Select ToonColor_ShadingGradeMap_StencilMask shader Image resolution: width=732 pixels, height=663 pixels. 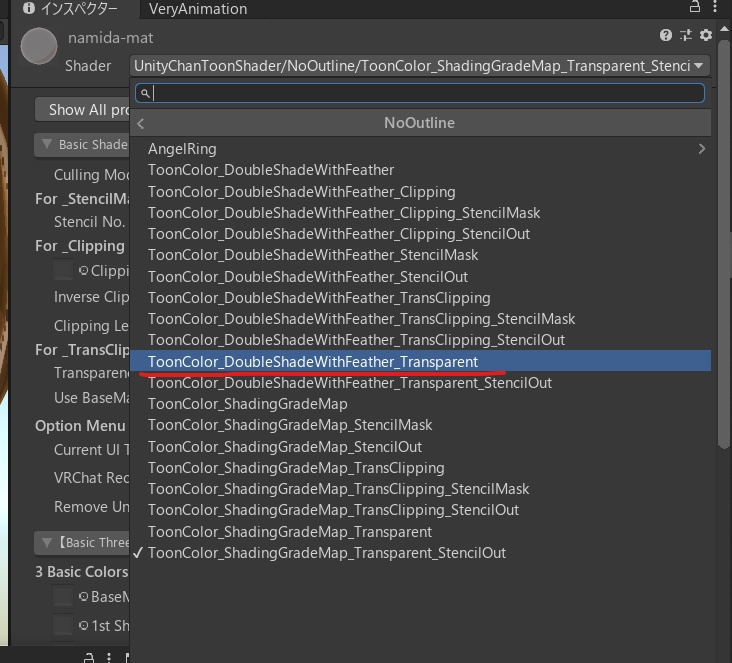420,425
